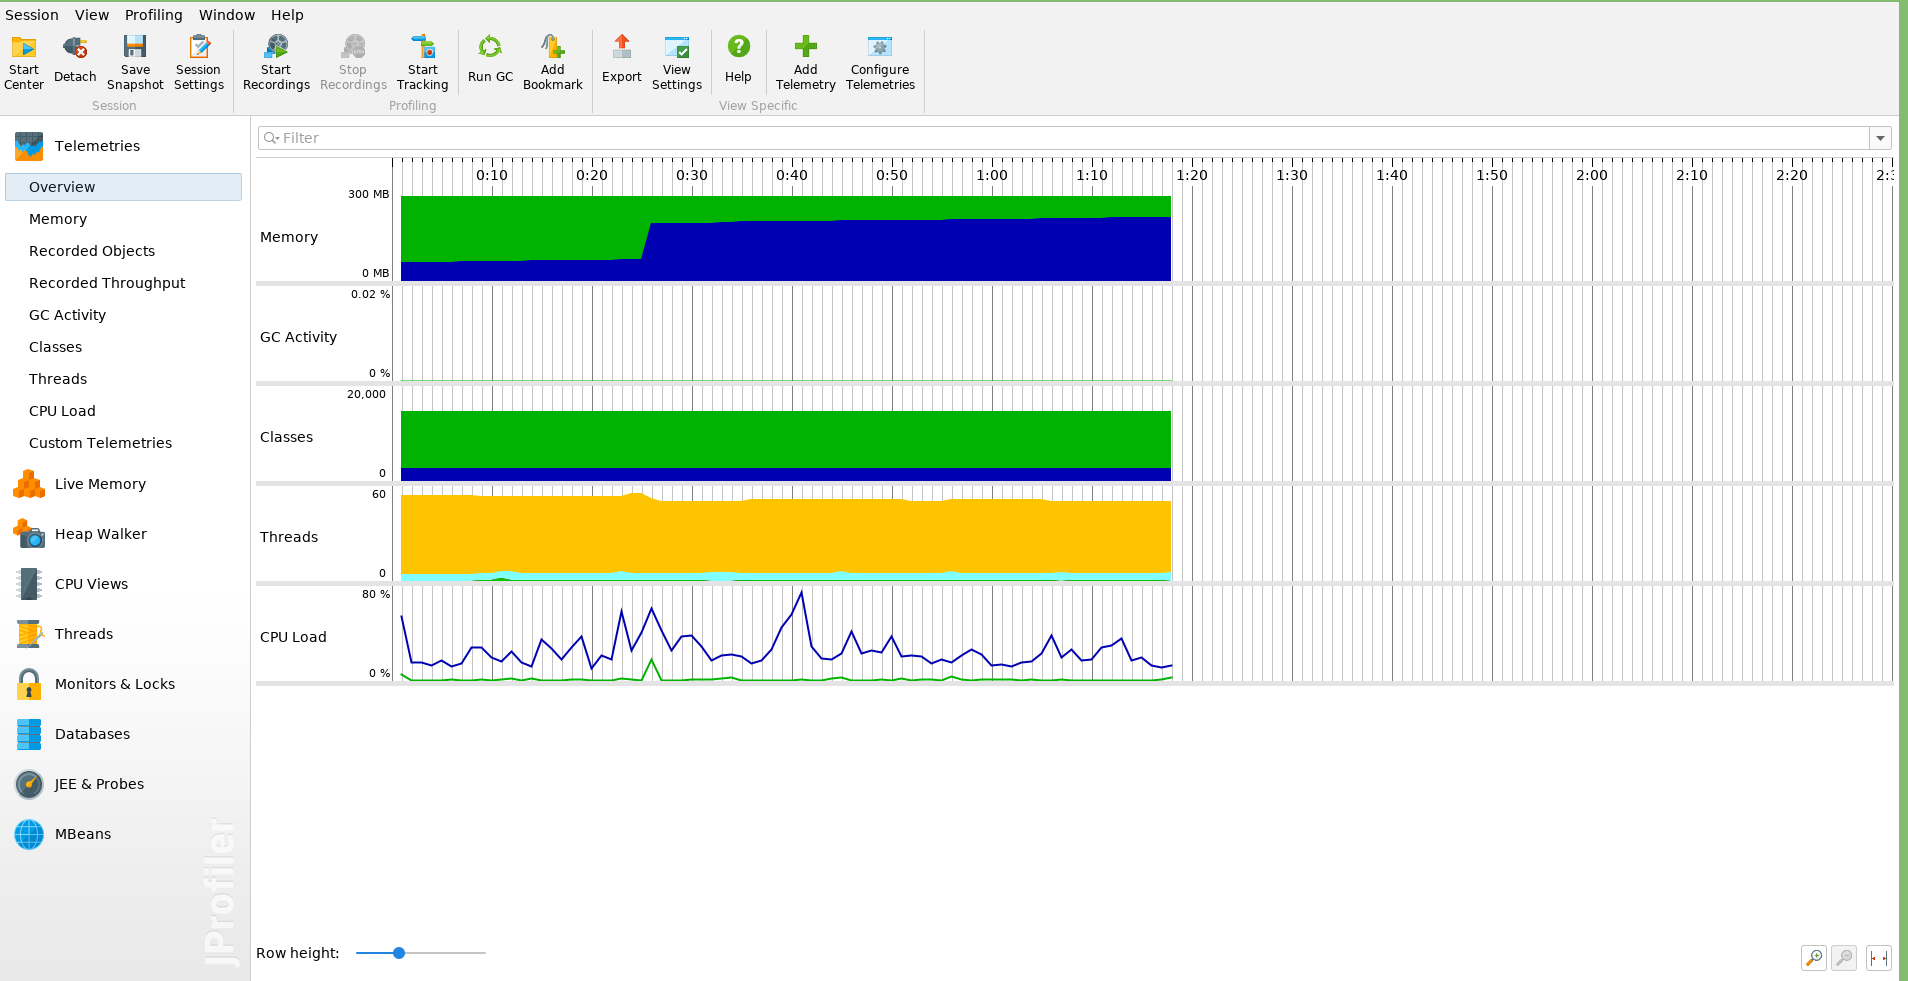
Task: Click the CPU Load peak near 0:40
Action: click(801, 593)
